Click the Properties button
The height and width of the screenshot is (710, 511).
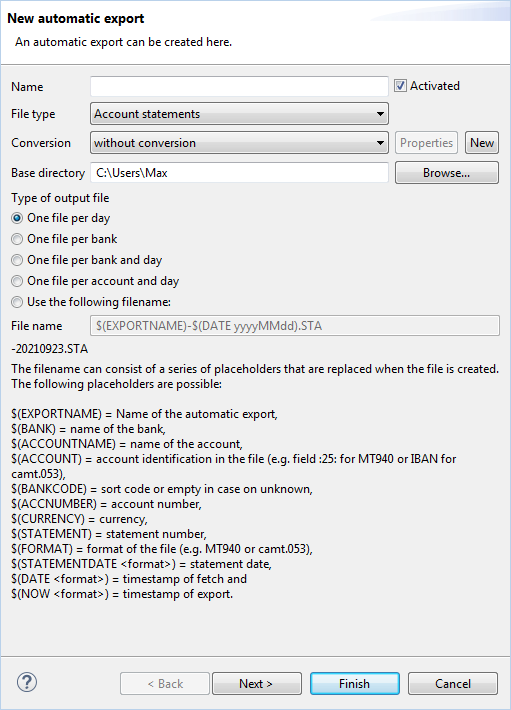[426, 143]
